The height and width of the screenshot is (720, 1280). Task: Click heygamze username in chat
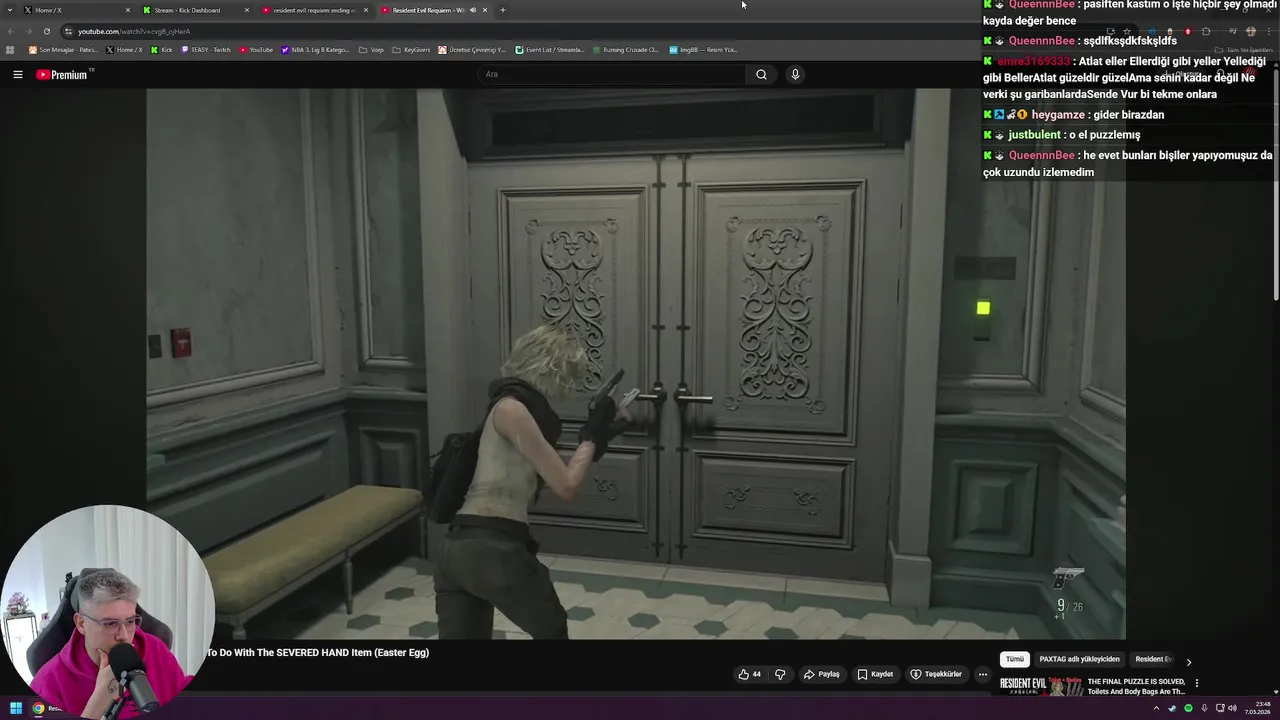click(x=1058, y=115)
